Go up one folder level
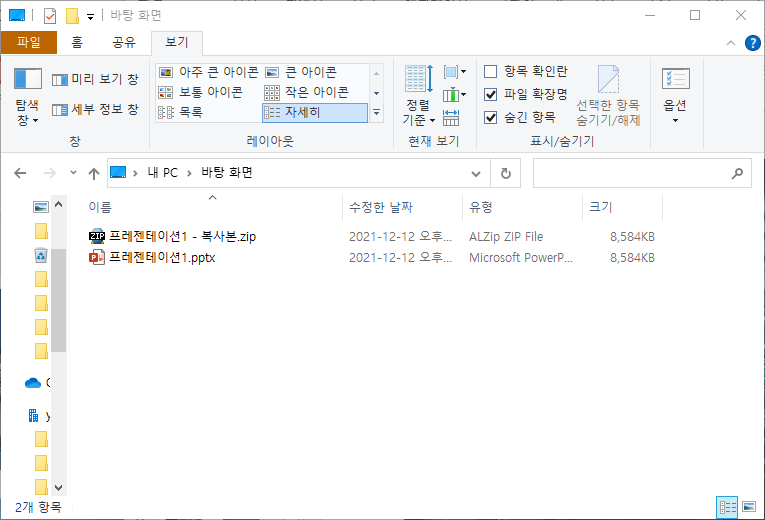The width and height of the screenshot is (765, 520). tap(94, 173)
